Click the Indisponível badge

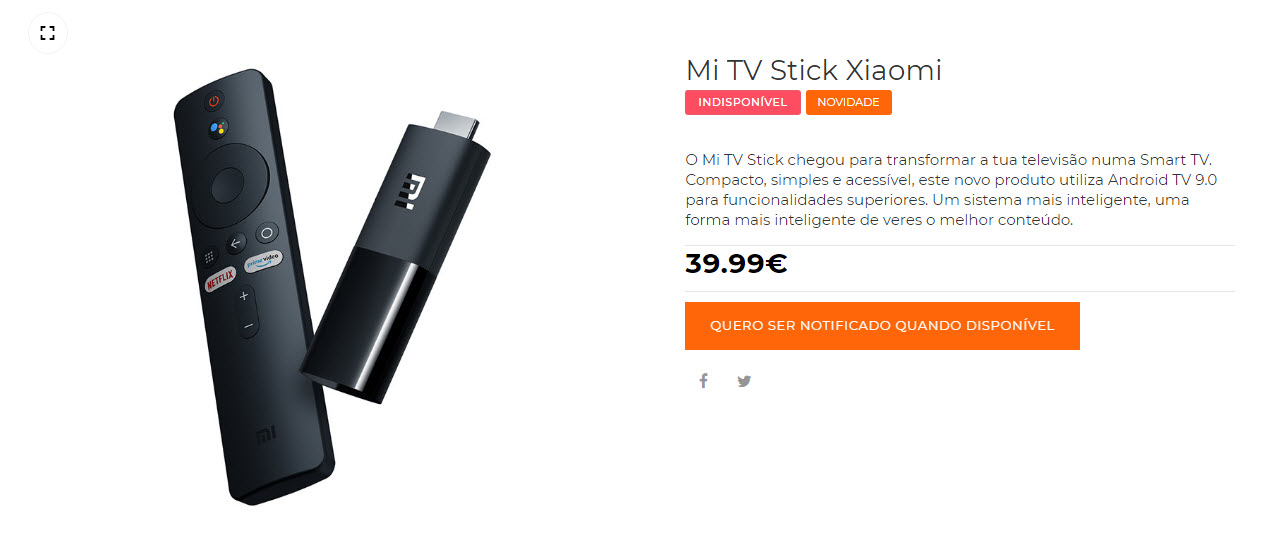[743, 102]
